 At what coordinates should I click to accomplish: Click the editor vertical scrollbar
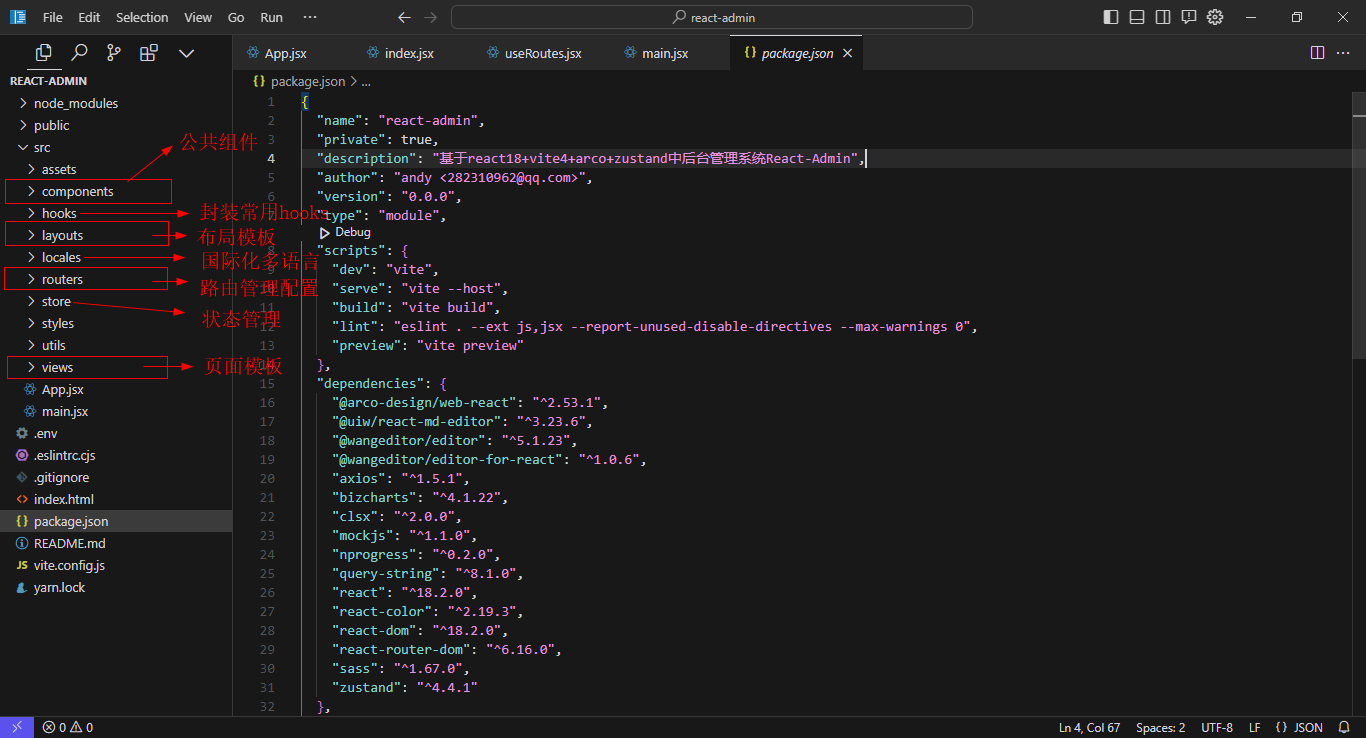pos(1357,225)
